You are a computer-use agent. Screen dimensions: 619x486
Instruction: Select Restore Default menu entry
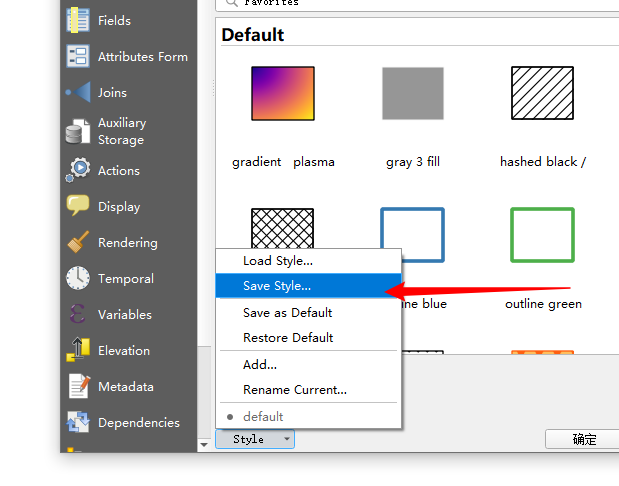coord(309,337)
